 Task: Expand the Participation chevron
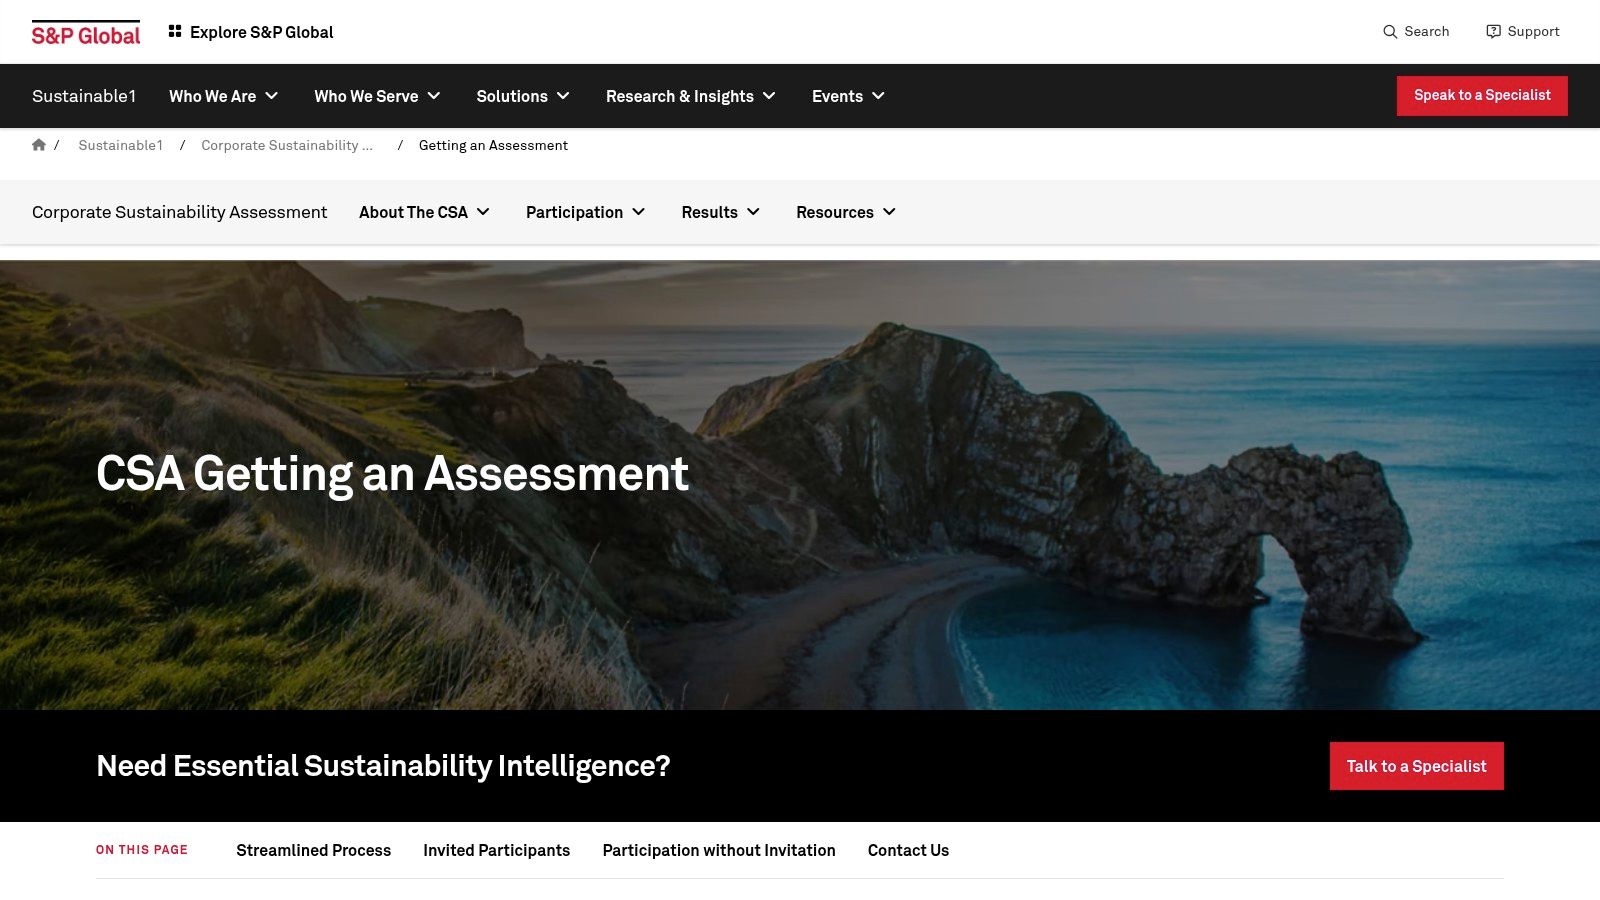639,212
